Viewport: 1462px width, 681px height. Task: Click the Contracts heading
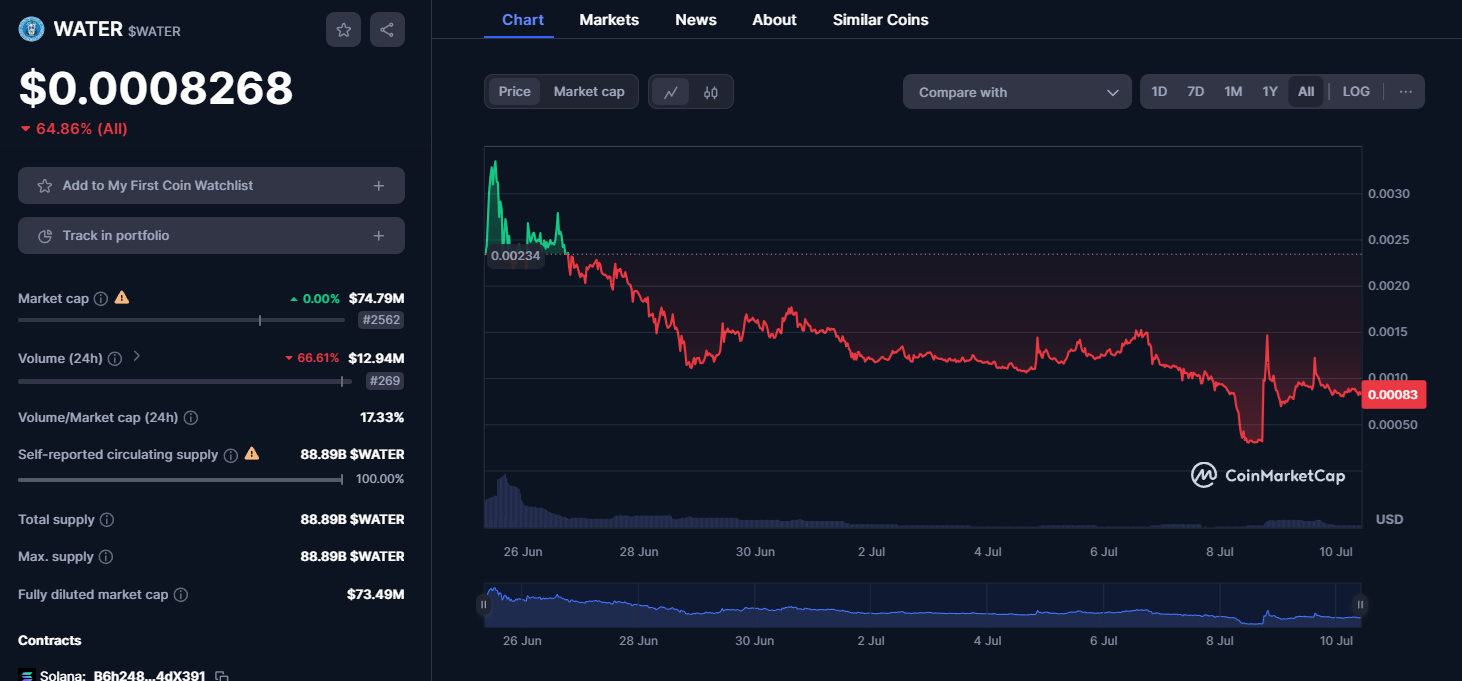(50, 641)
